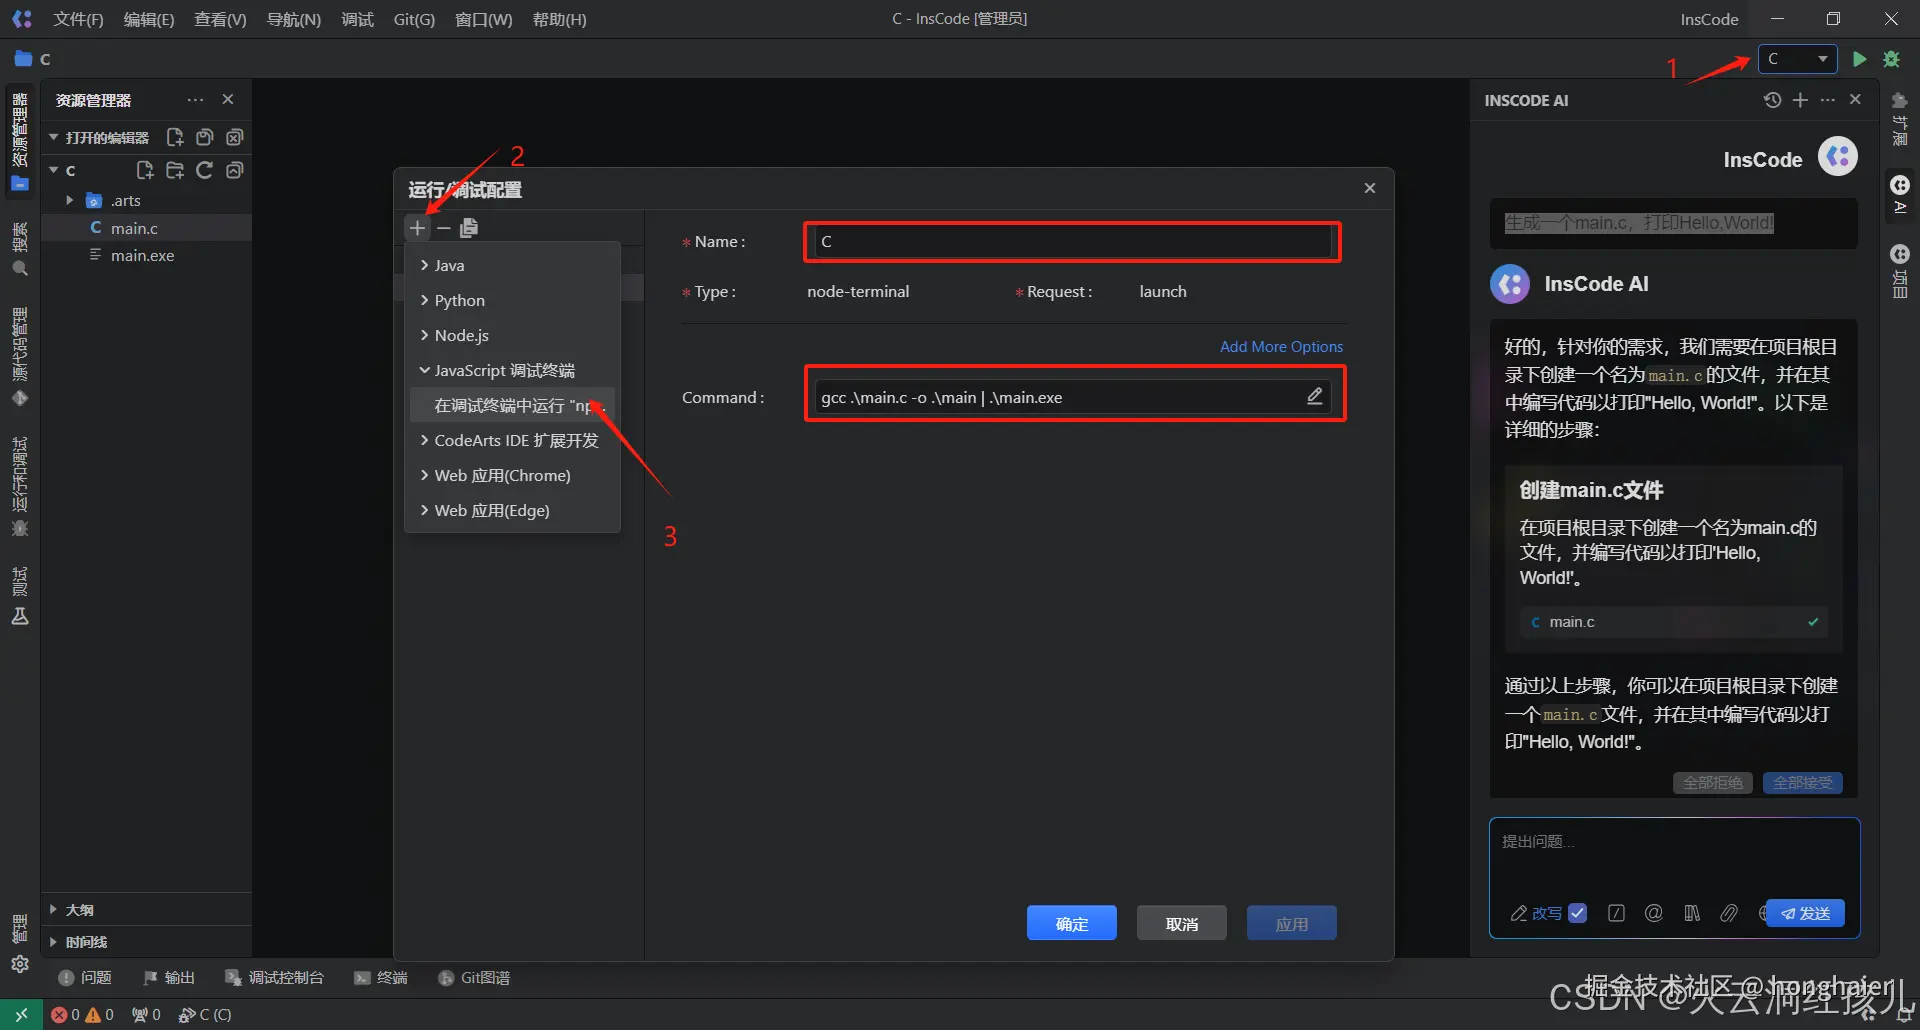This screenshot has width=1920, height=1030.
Task: Mention context with the @ icon
Action: [1654, 913]
